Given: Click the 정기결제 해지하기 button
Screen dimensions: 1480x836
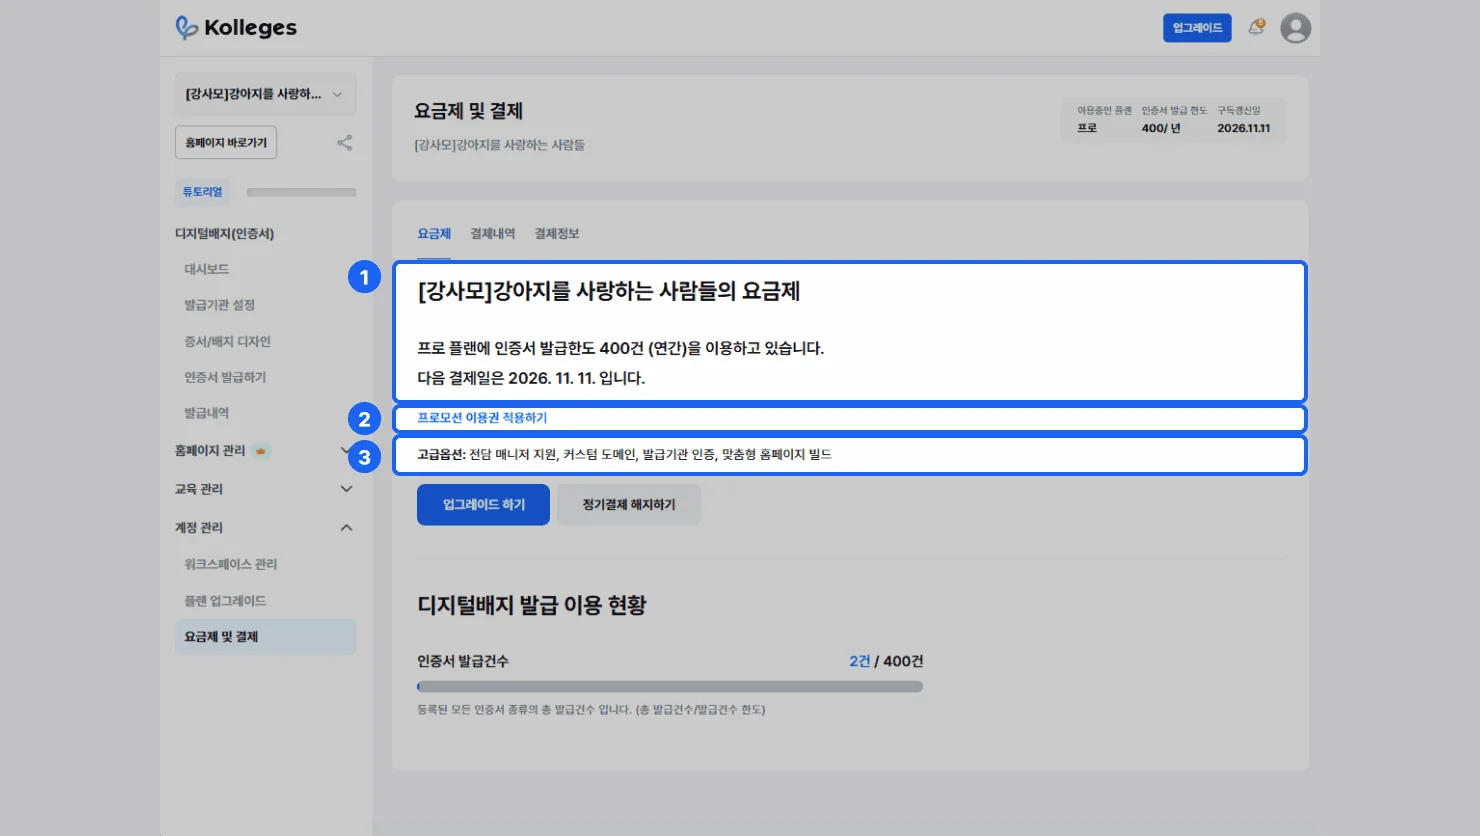Looking at the screenshot, I should tap(628, 505).
